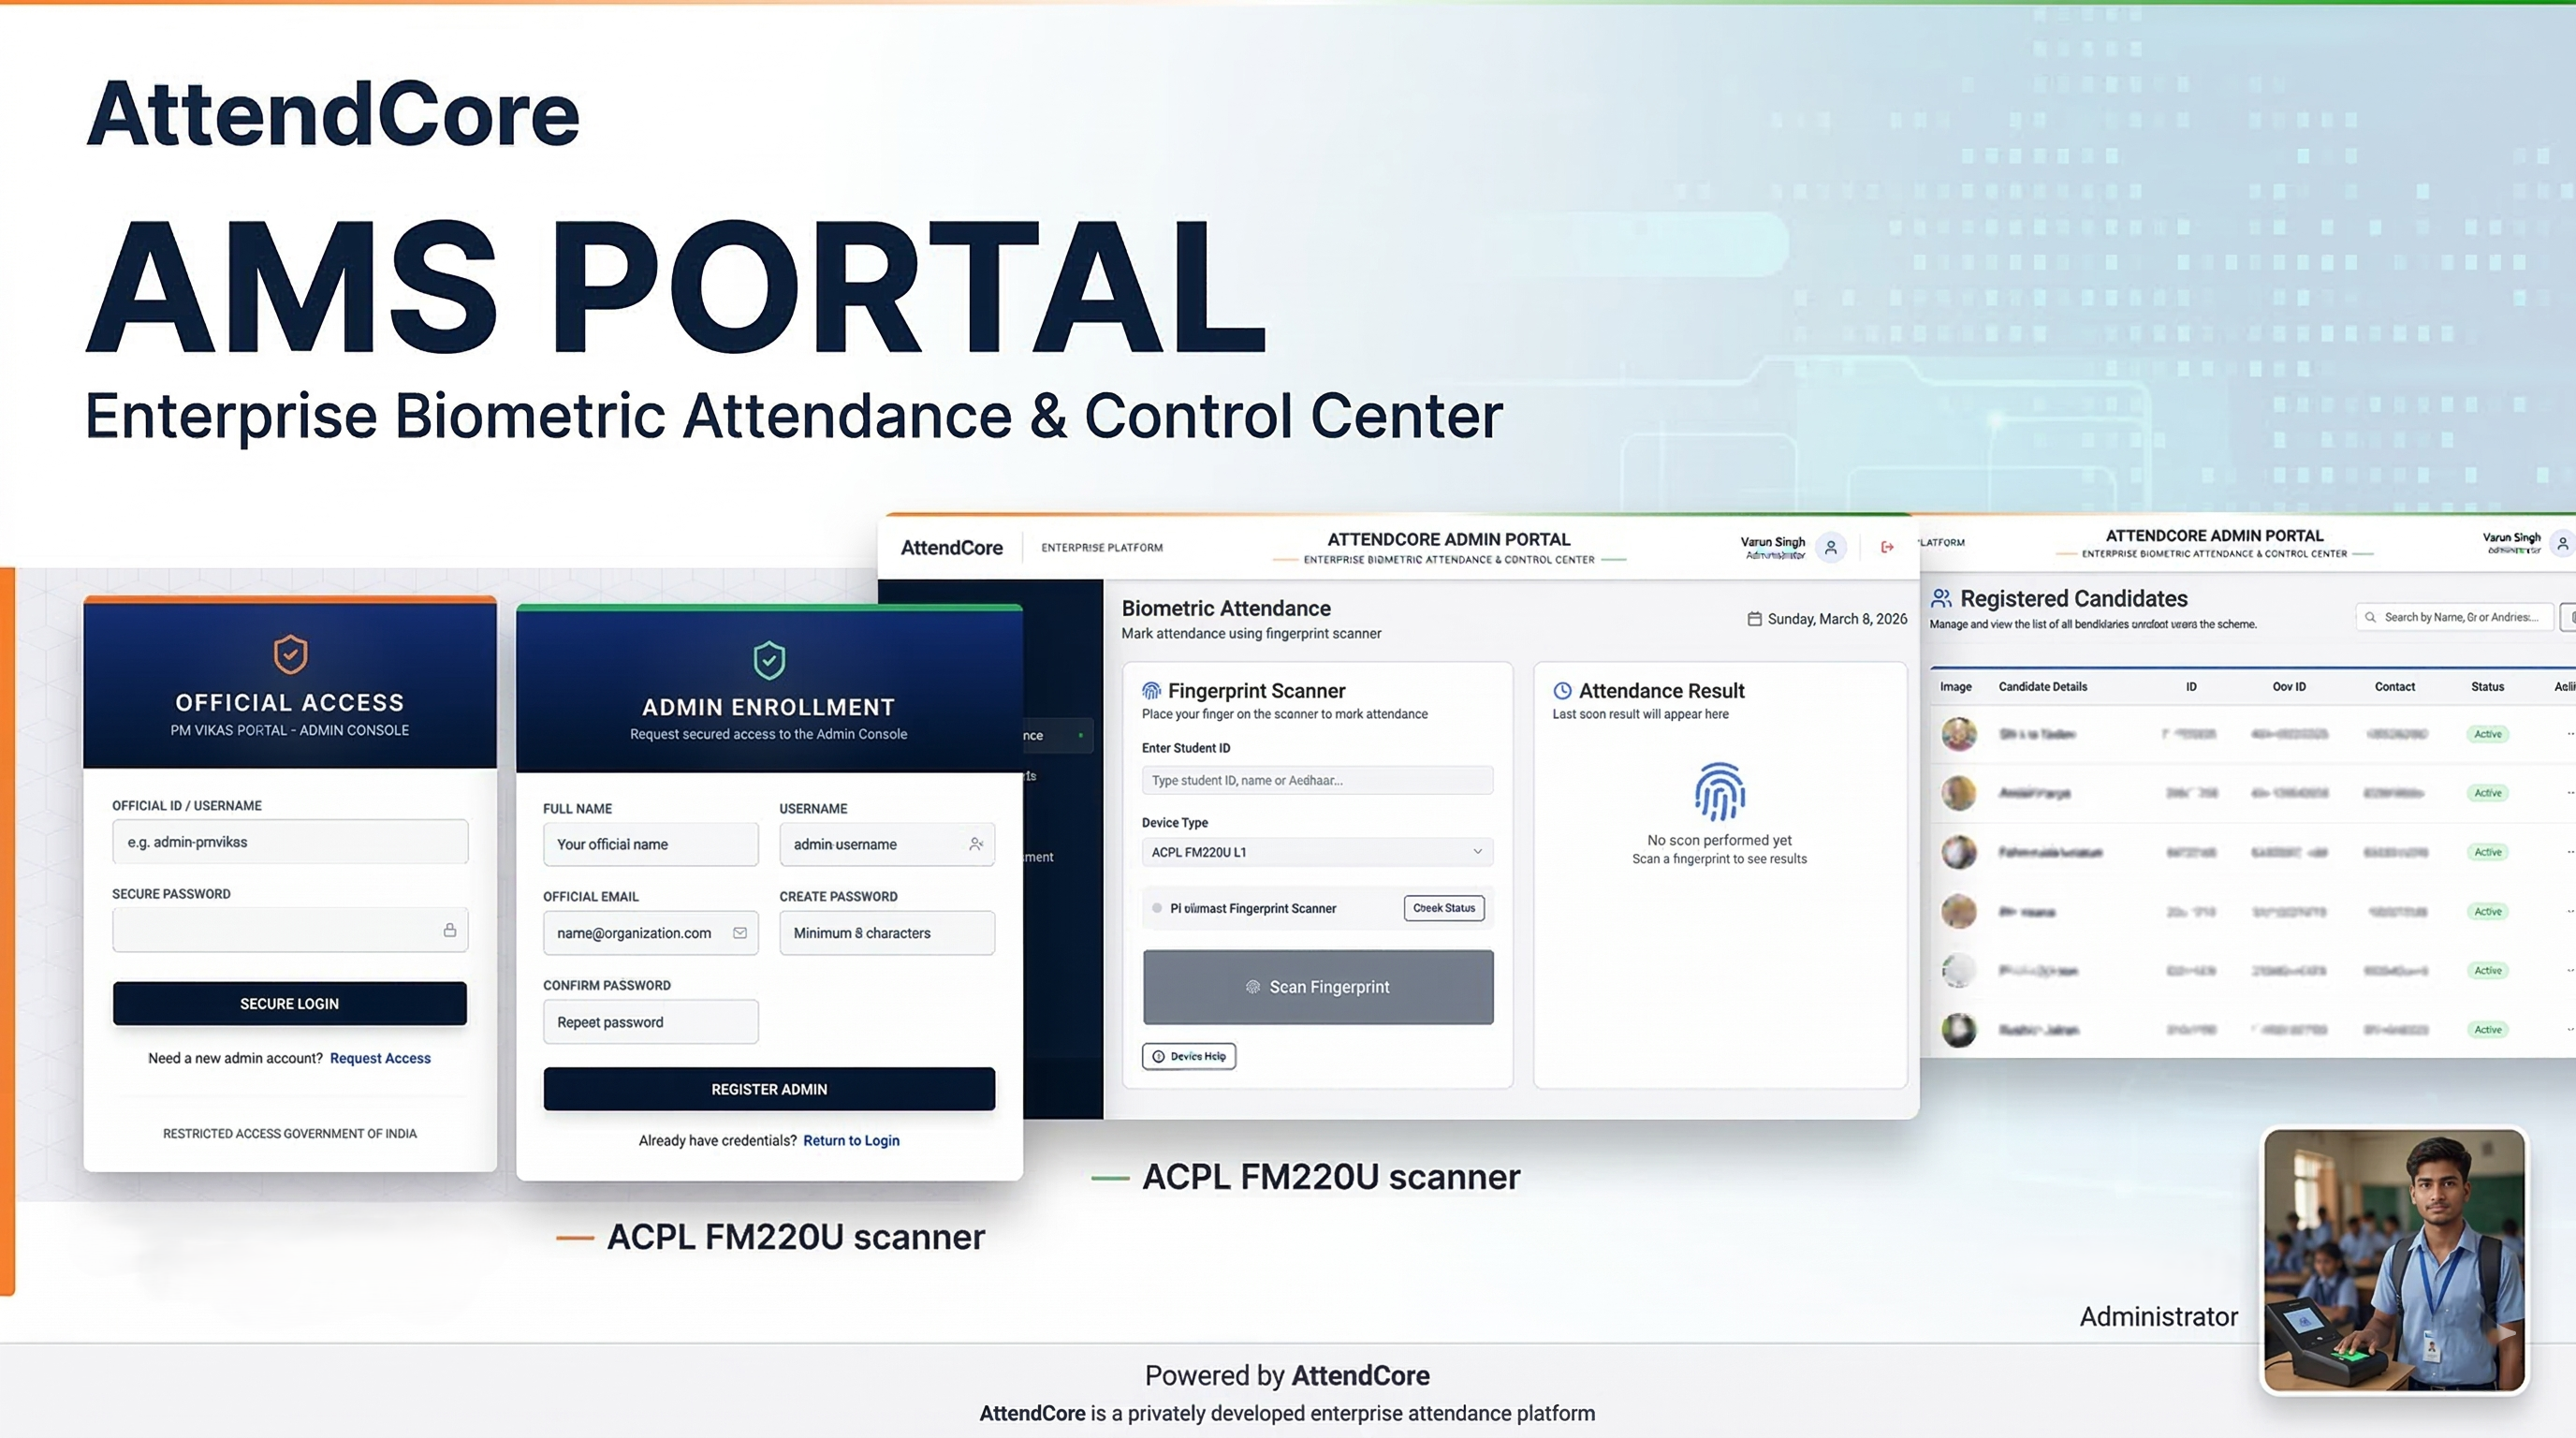Click the fingerprint icon beside Fingerprint Scanner
The image size is (2576, 1438).
click(x=1151, y=691)
